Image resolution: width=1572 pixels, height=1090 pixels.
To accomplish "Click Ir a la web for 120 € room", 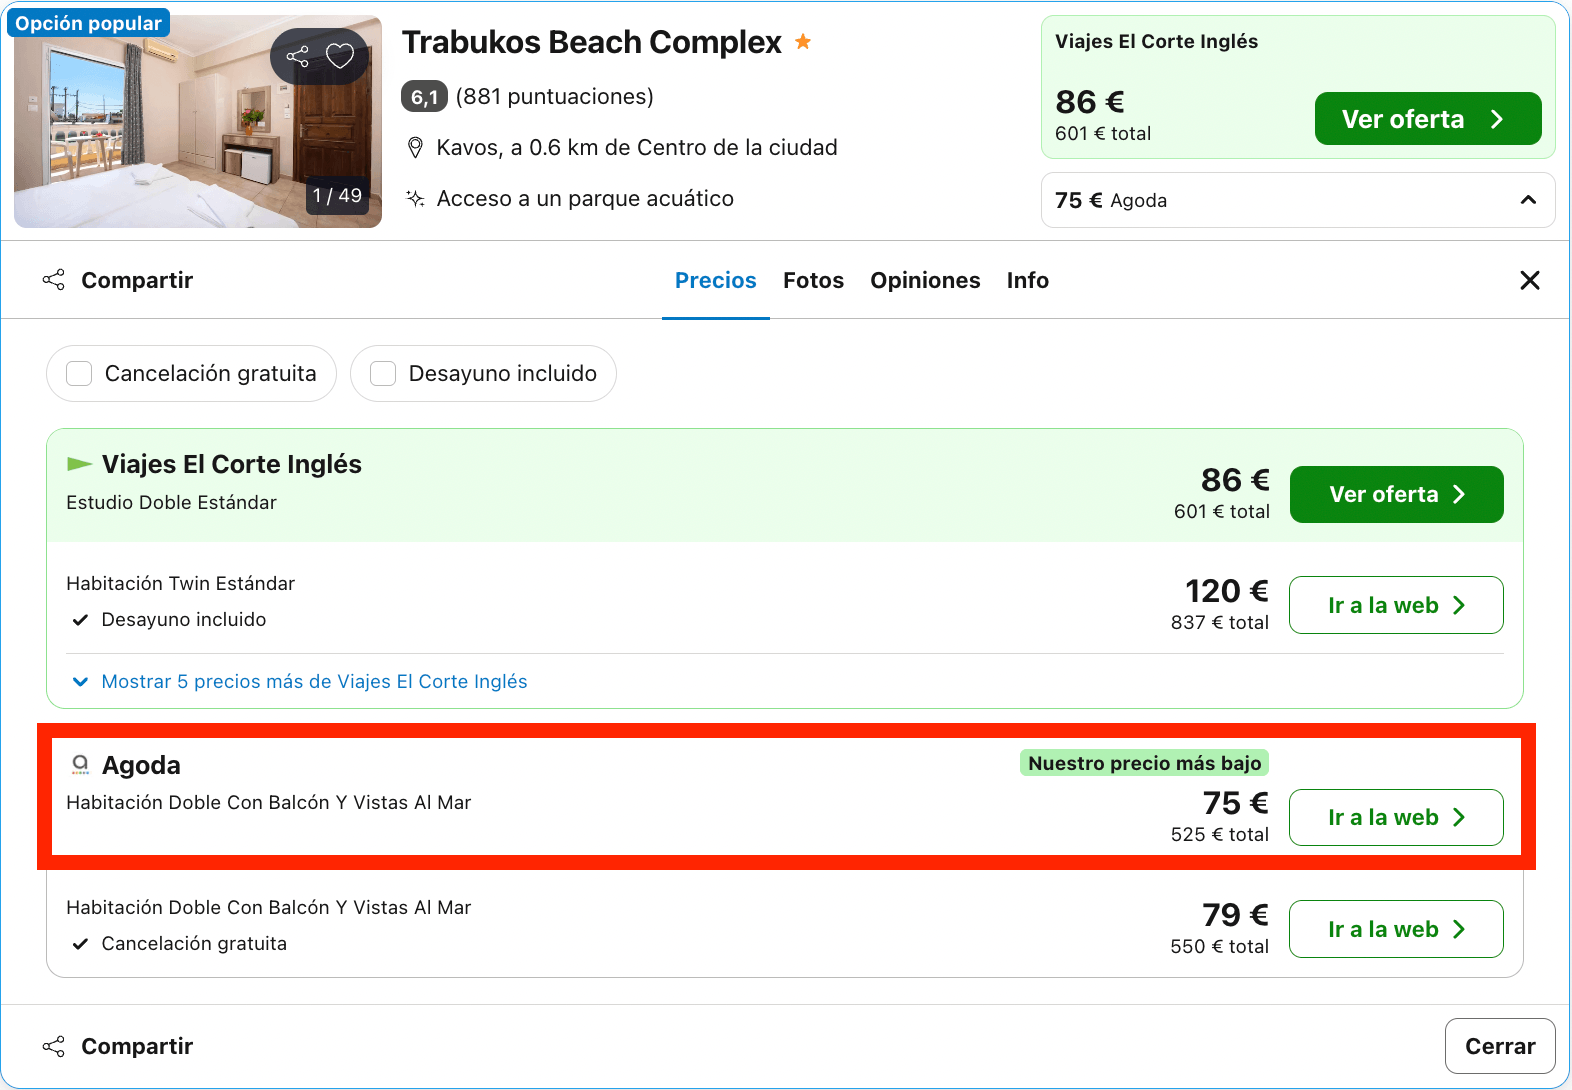I will click(1396, 605).
